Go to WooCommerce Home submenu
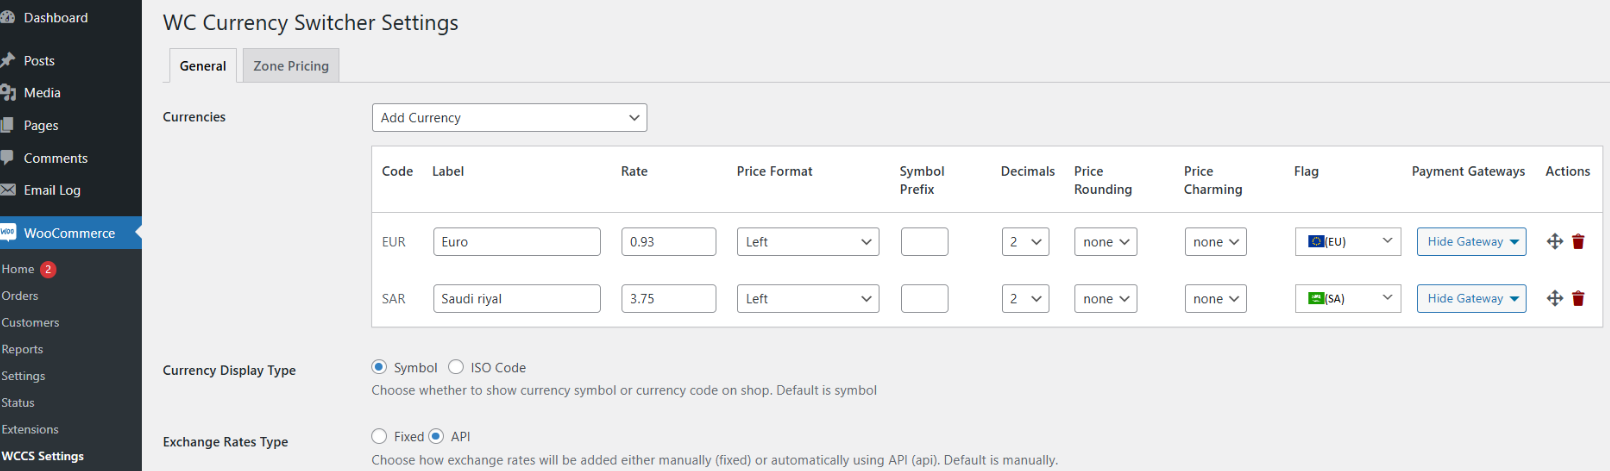 tap(18, 269)
